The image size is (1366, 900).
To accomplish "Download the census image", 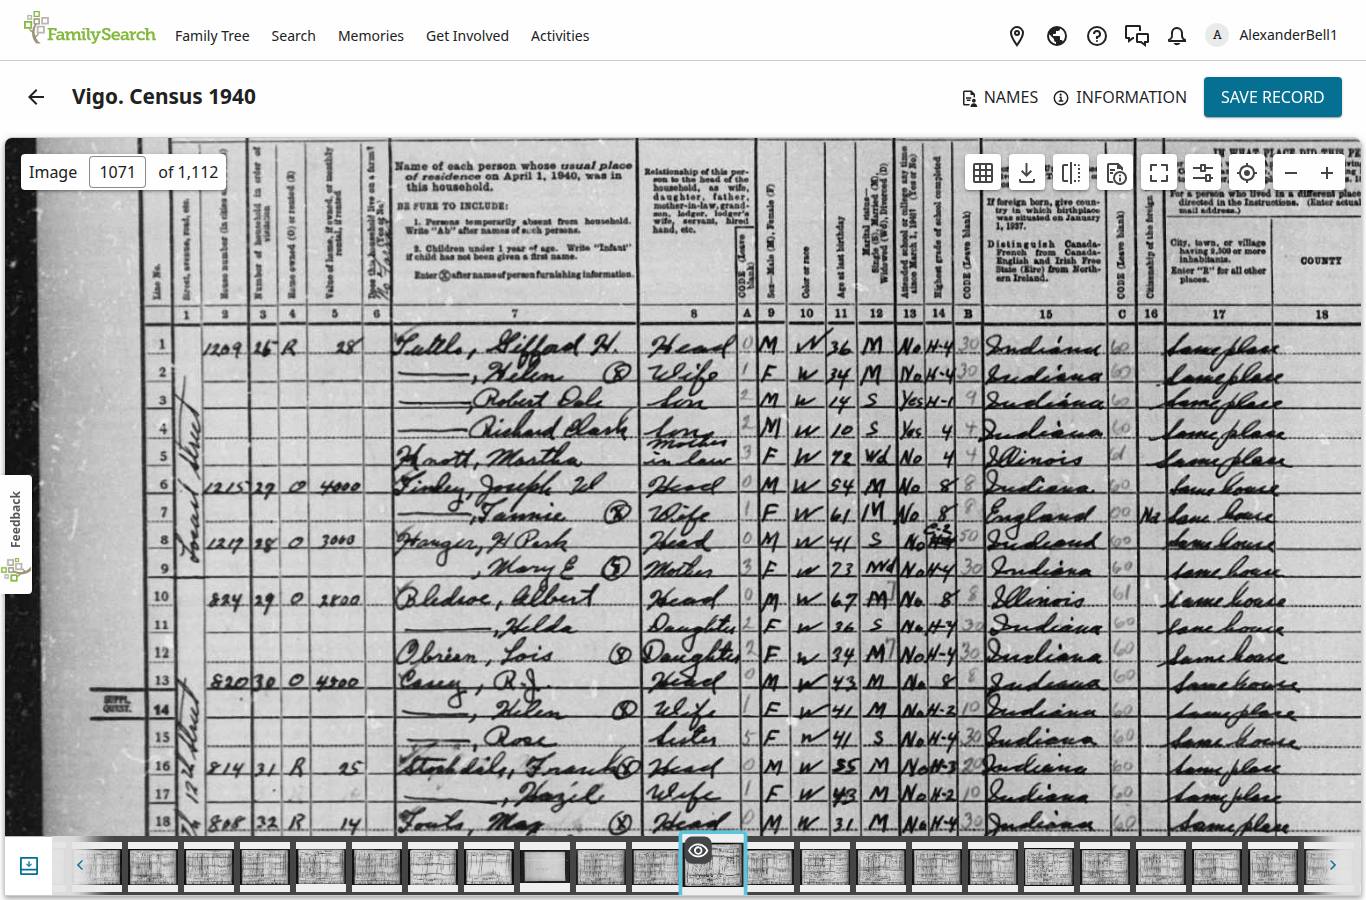I will (1027, 172).
